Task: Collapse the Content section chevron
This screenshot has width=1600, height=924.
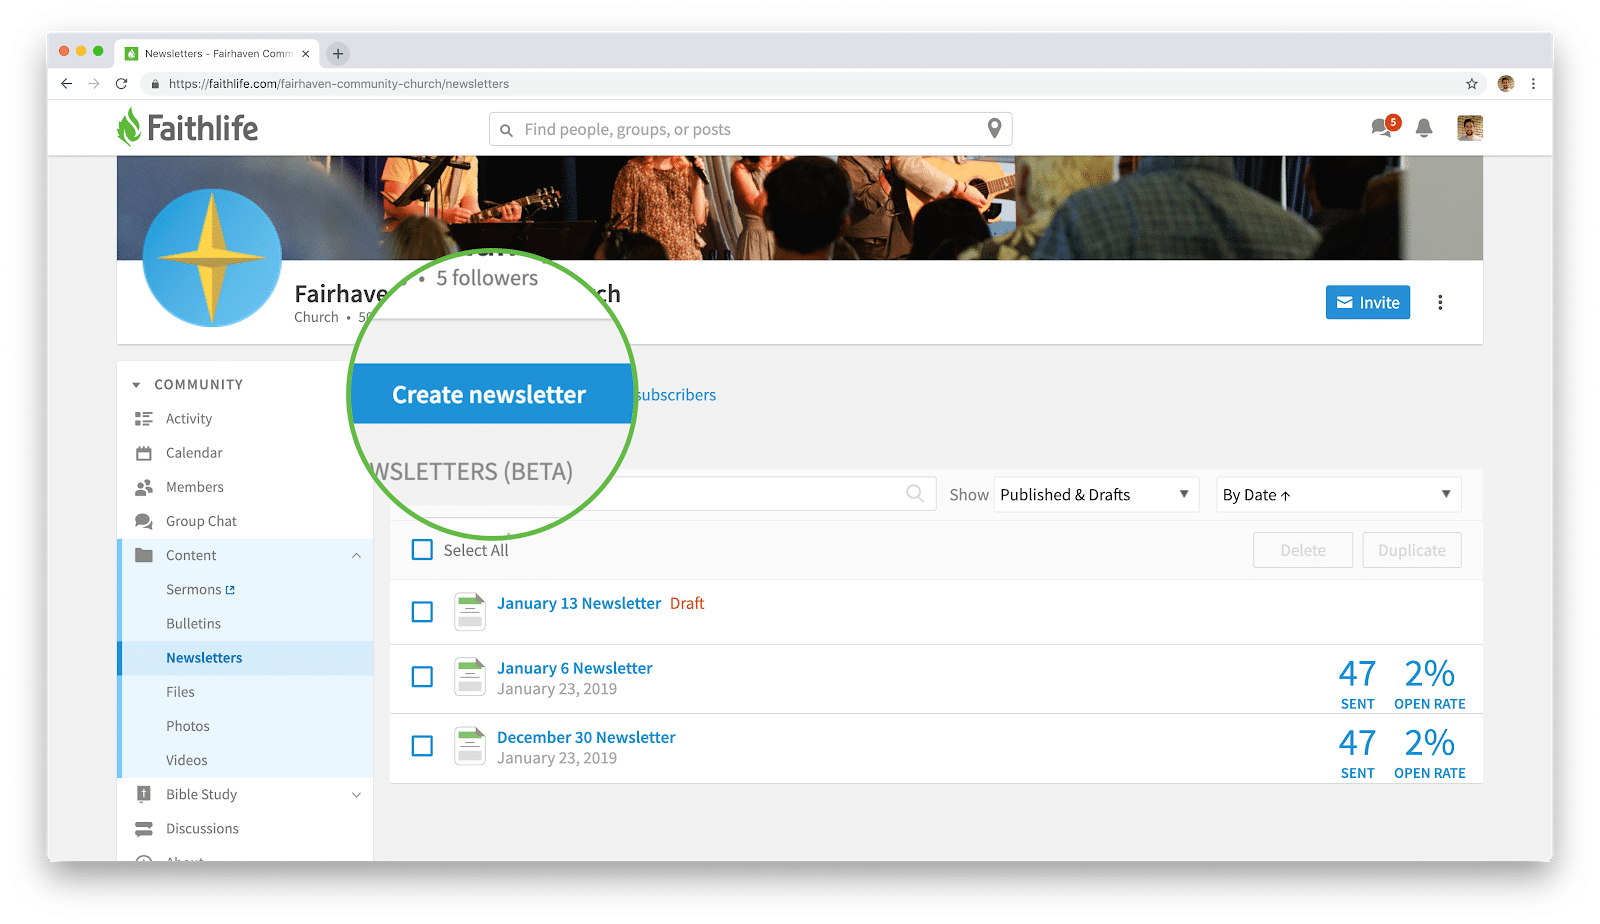Action: point(356,556)
